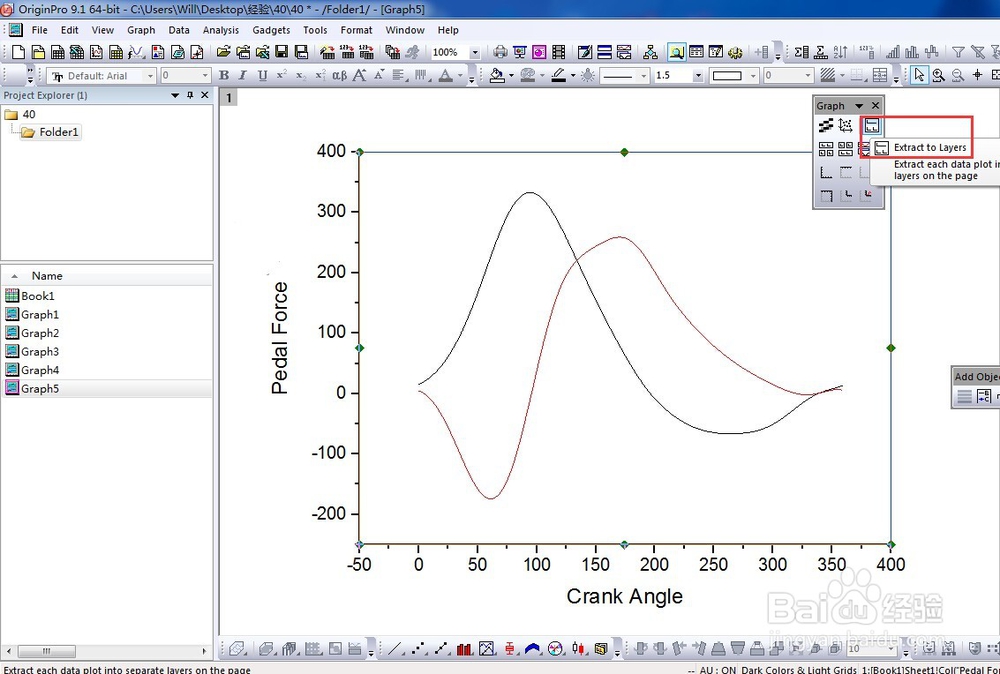Open a project with the yellow folder icon
1000x674 pixels.
pos(223,52)
